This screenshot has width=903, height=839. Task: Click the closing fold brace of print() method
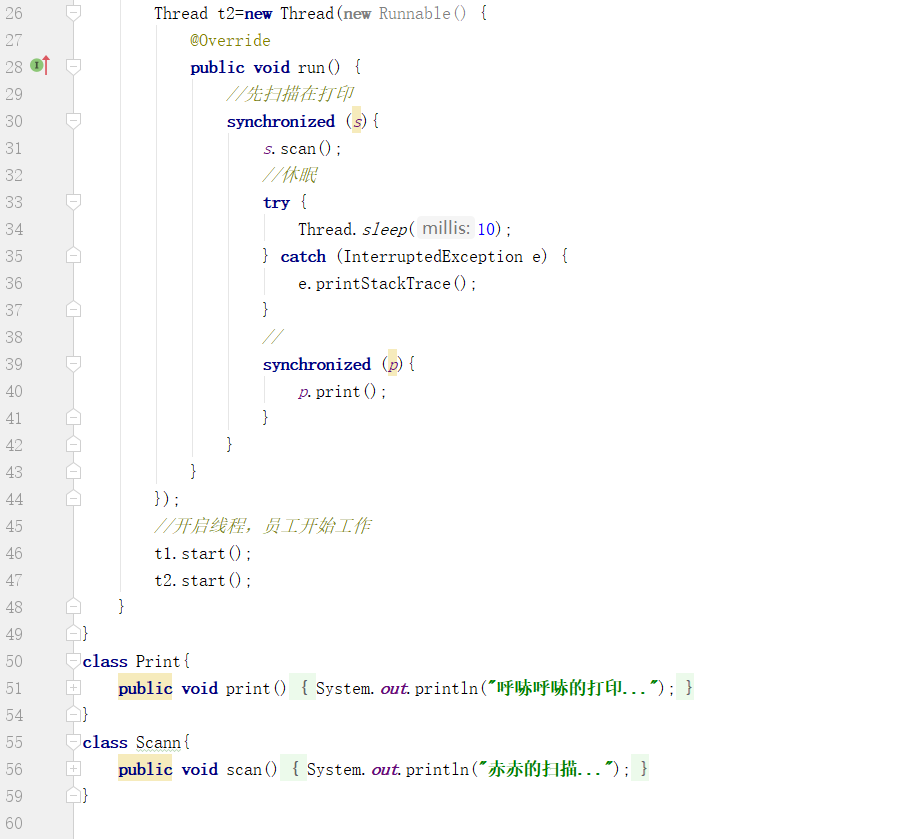click(685, 688)
